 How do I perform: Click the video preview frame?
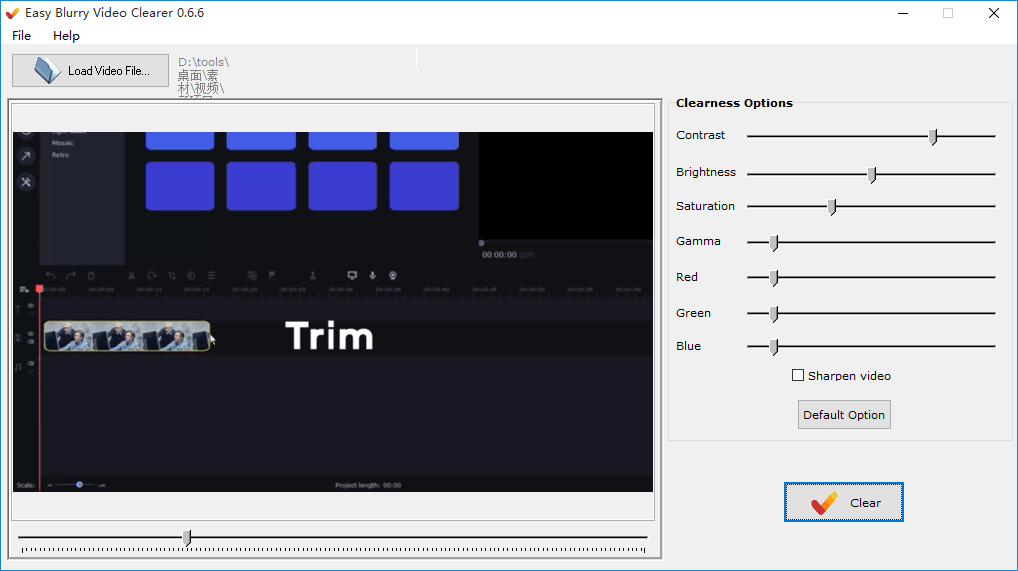(333, 312)
